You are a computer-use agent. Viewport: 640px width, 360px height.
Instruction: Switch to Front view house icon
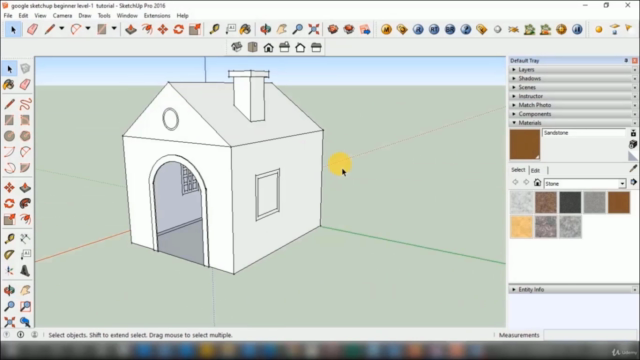(x=268, y=47)
